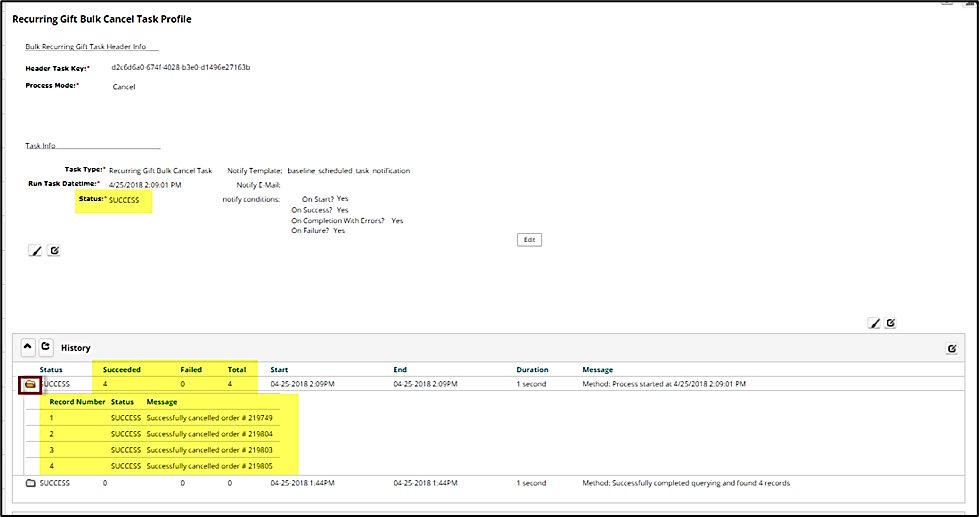Click the Edit button under notify conditions
979x517 pixels.
[529, 240]
